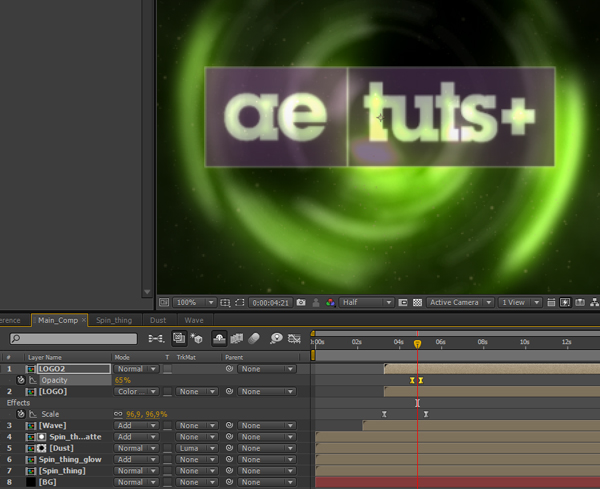Image resolution: width=600 pixels, height=489 pixels.
Task: Click the LOGO2 preserve transparency T checkbox
Action: 168,369
